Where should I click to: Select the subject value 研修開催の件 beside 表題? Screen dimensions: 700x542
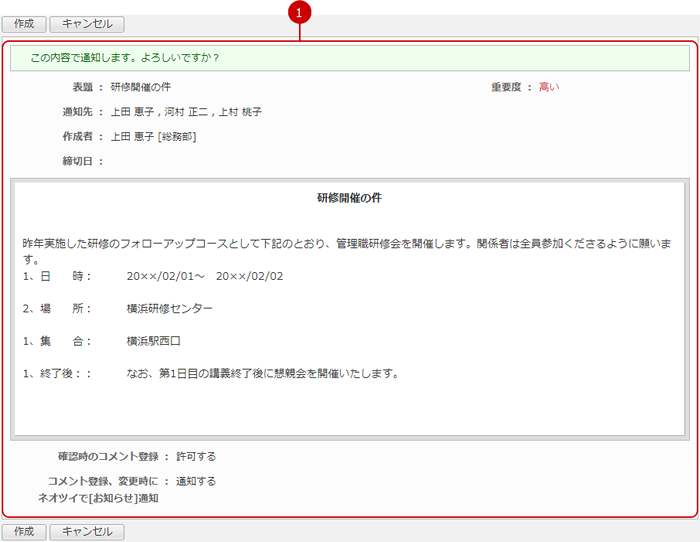(141, 87)
